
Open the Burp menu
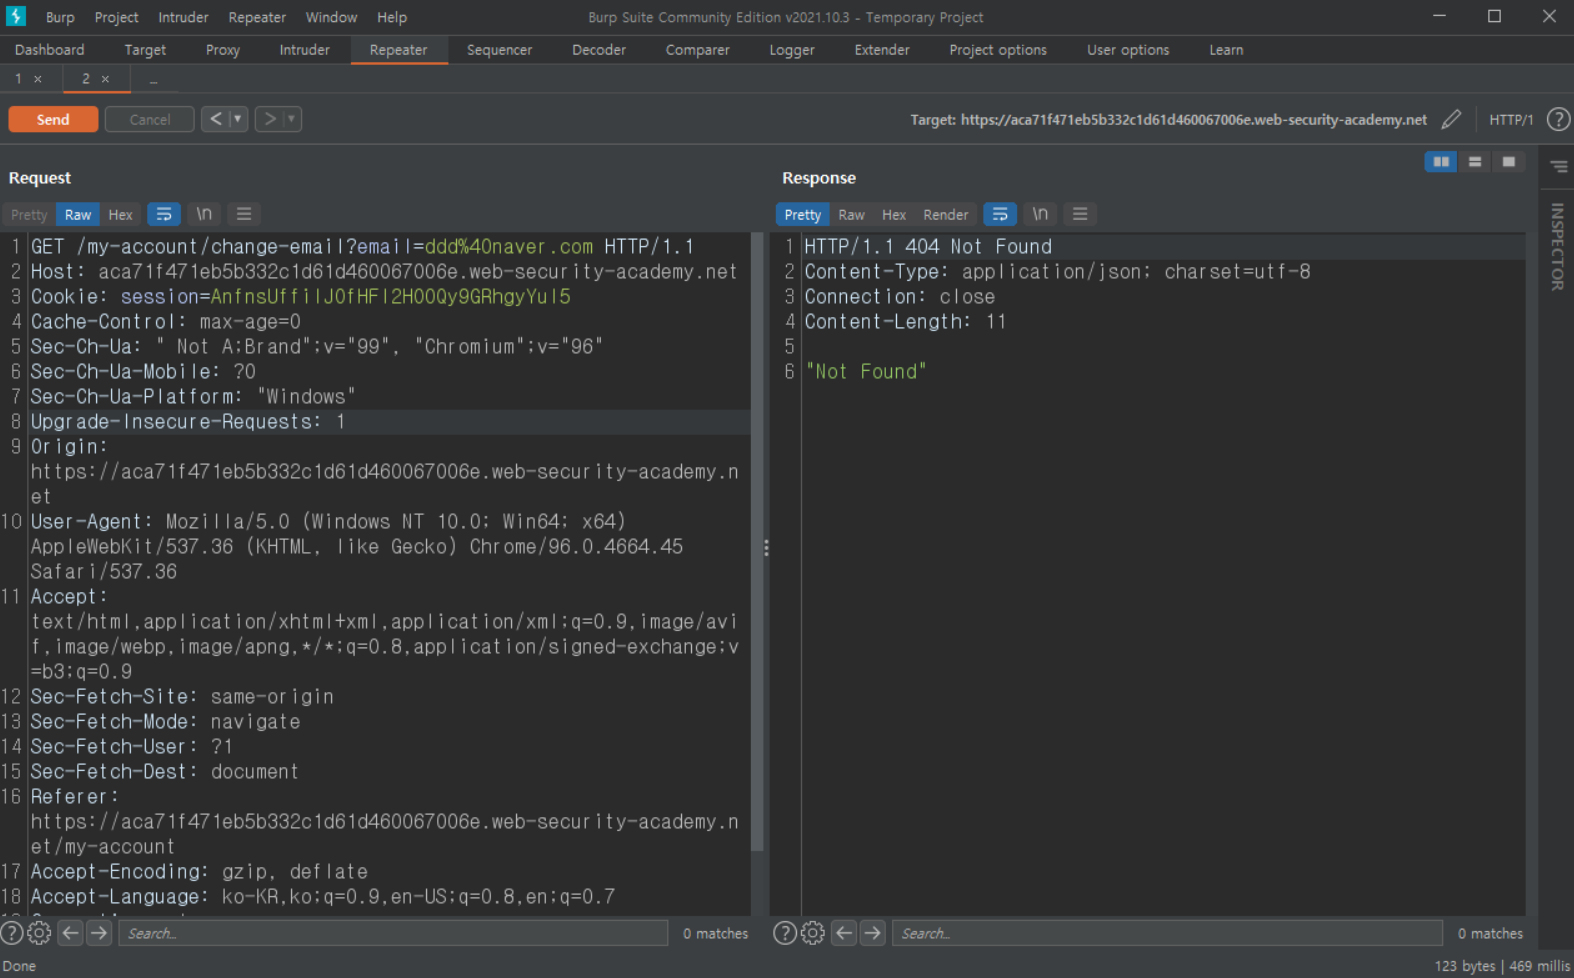pos(60,17)
